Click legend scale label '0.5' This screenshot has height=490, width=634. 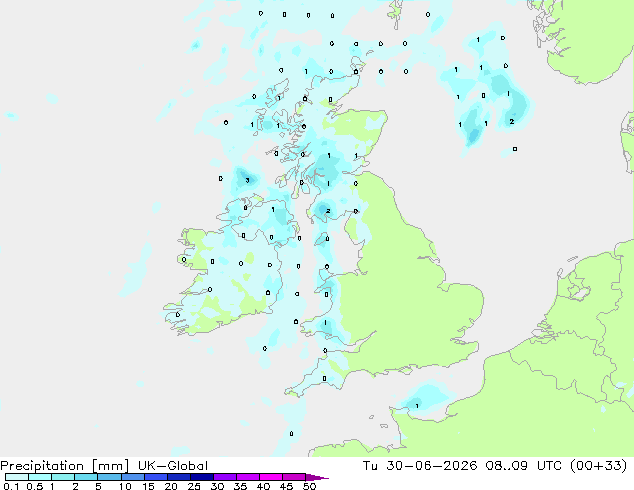[x=34, y=486]
